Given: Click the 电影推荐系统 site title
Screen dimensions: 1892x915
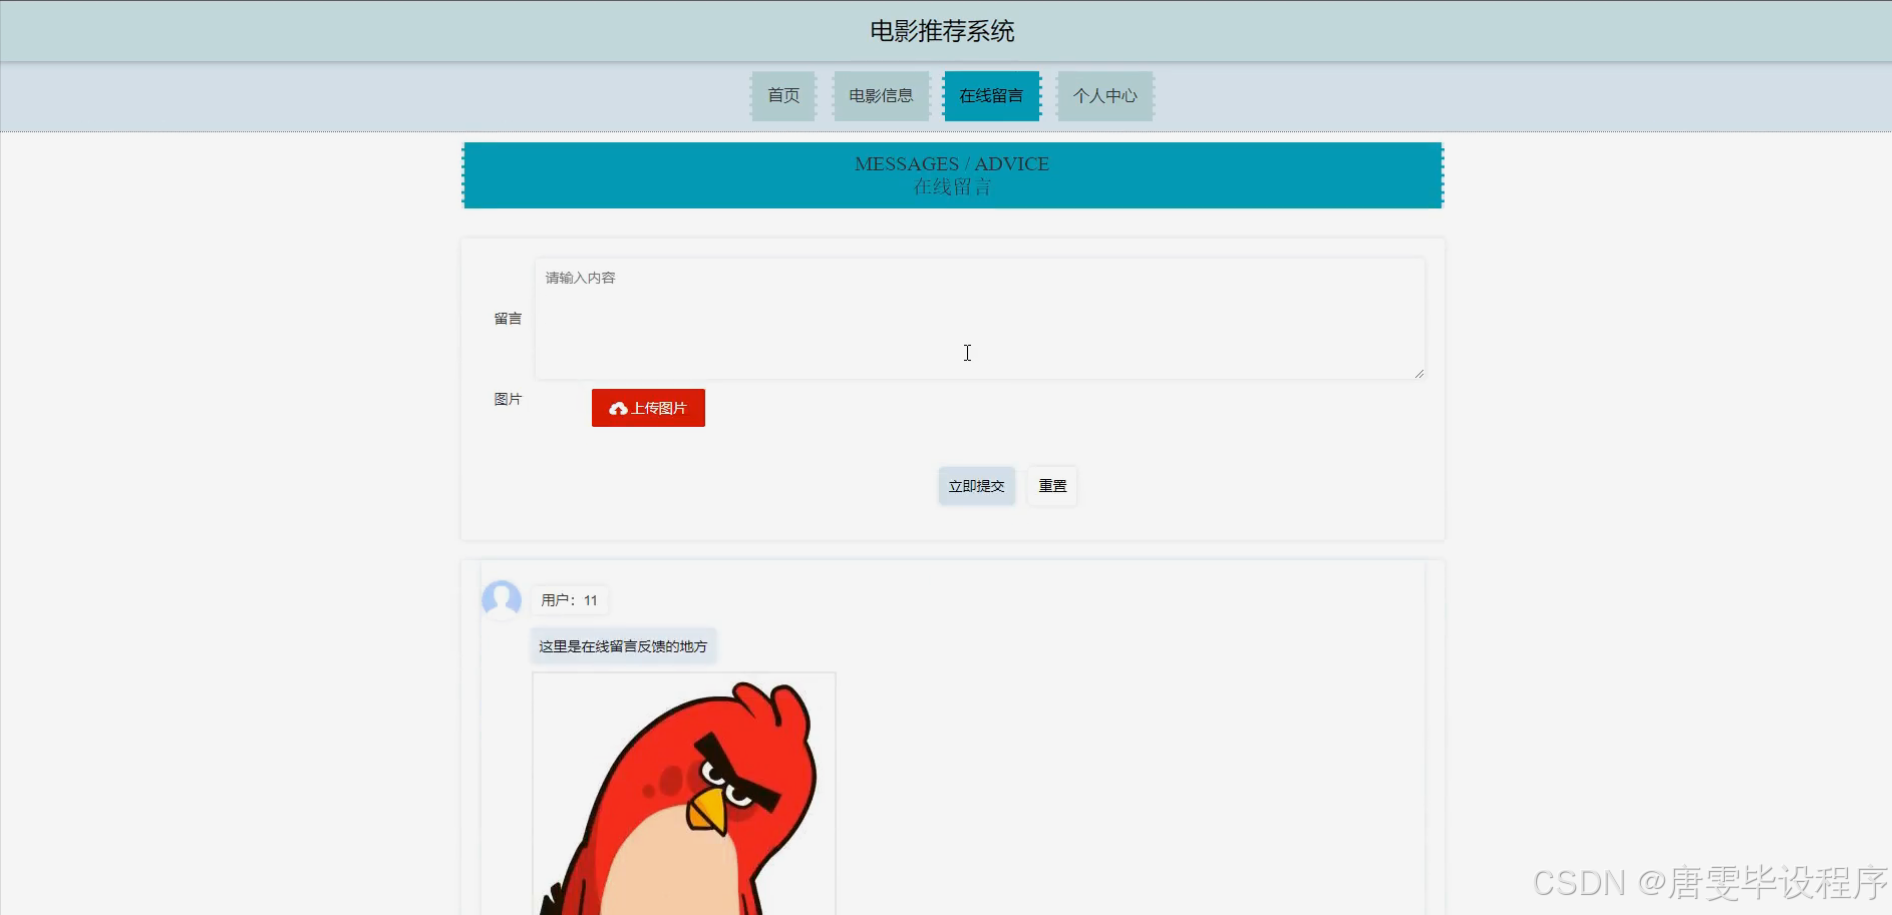Looking at the screenshot, I should point(942,31).
